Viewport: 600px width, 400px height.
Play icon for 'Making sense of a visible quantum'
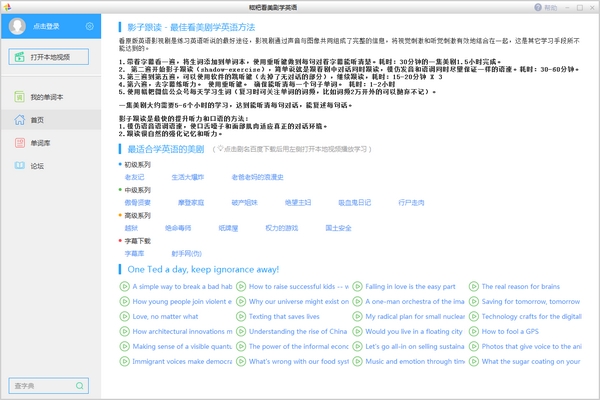click(124, 346)
